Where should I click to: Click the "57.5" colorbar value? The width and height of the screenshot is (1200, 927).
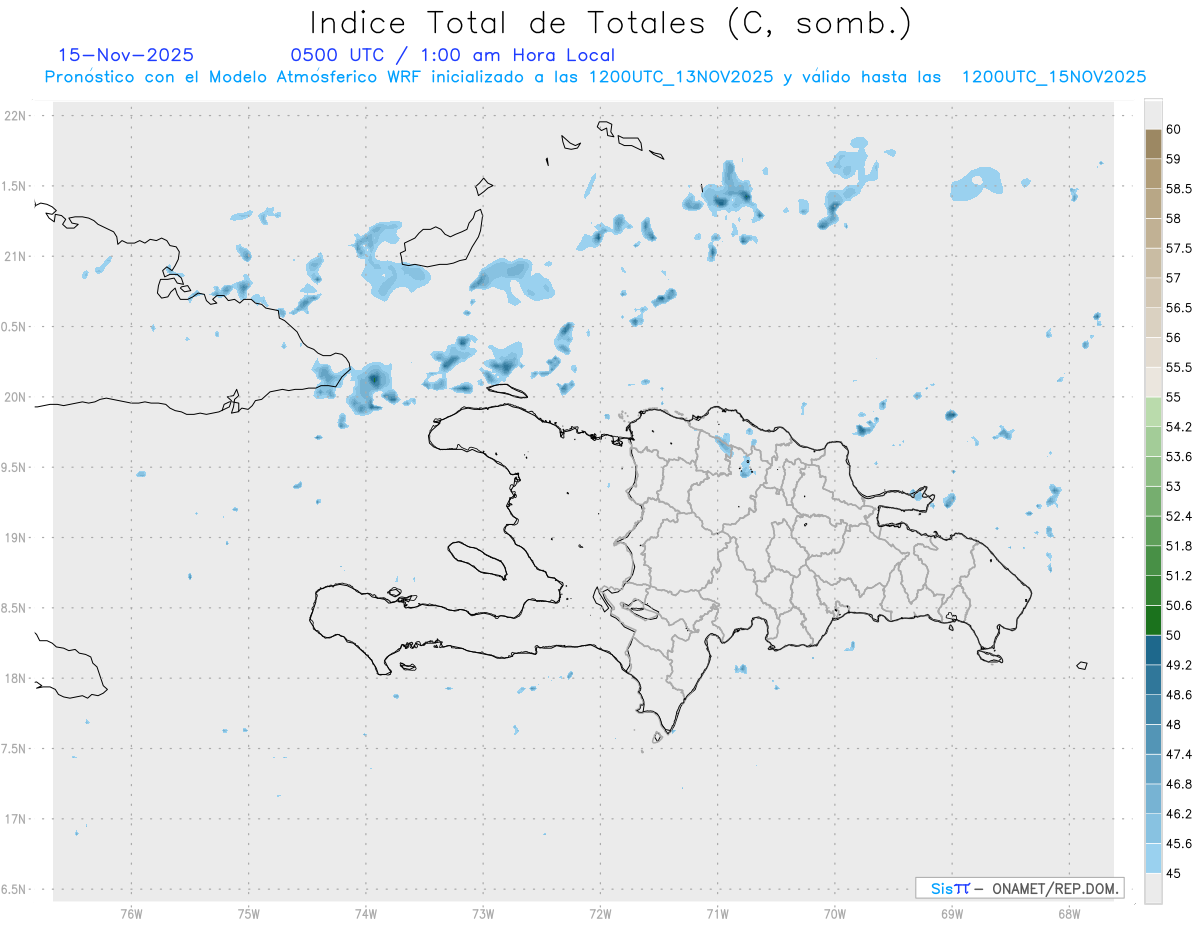1179,248
